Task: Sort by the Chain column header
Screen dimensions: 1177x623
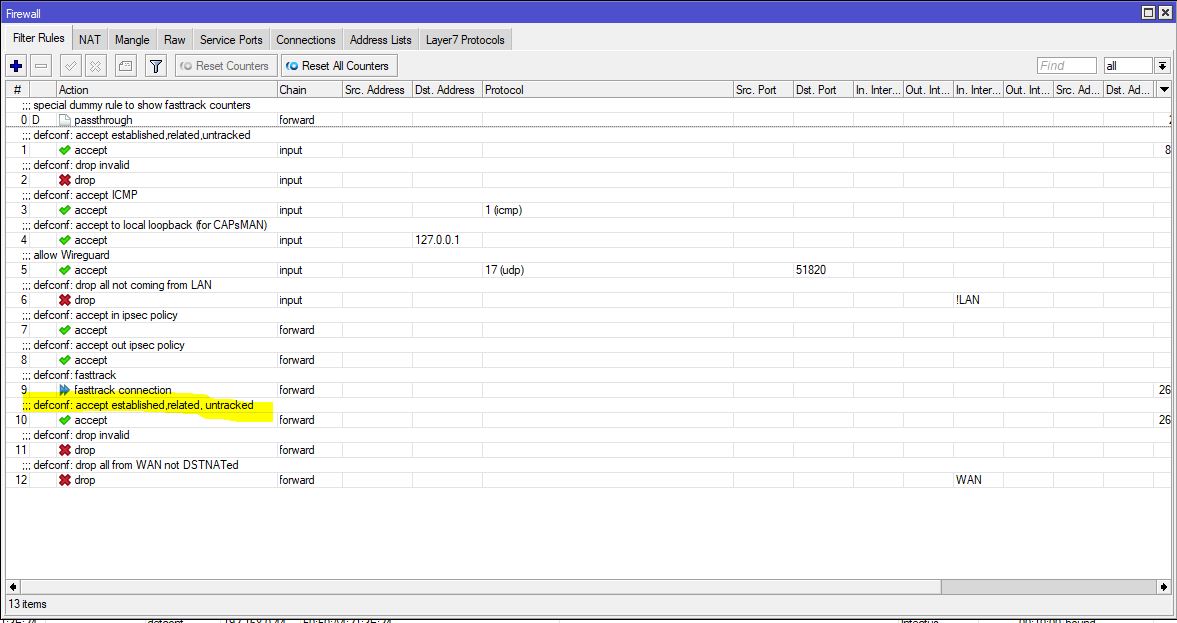Action: 308,90
